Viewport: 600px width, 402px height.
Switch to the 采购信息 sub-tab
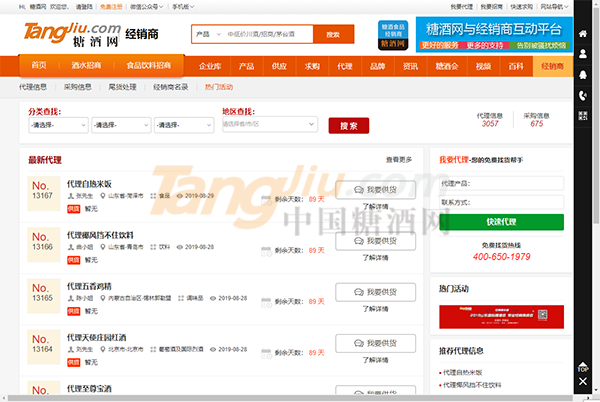point(78,87)
